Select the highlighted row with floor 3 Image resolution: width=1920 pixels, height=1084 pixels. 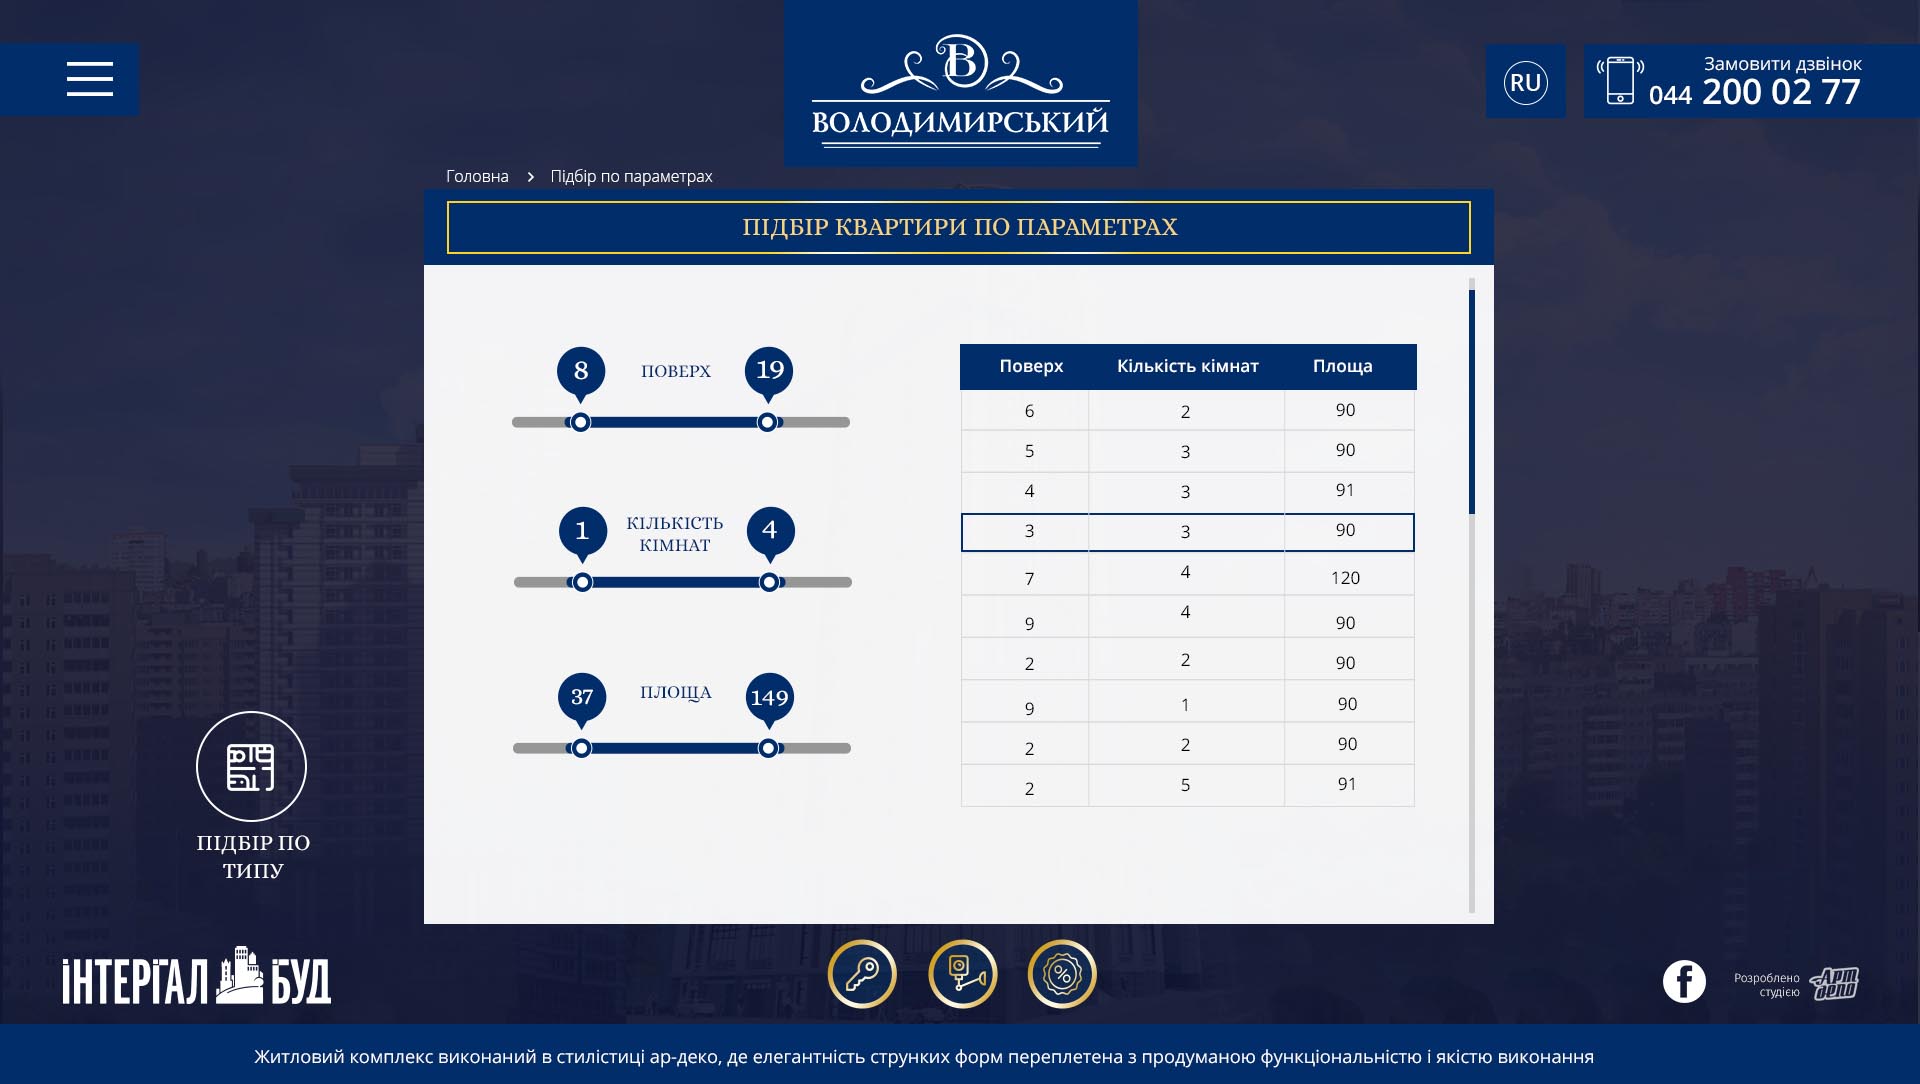click(x=1187, y=532)
